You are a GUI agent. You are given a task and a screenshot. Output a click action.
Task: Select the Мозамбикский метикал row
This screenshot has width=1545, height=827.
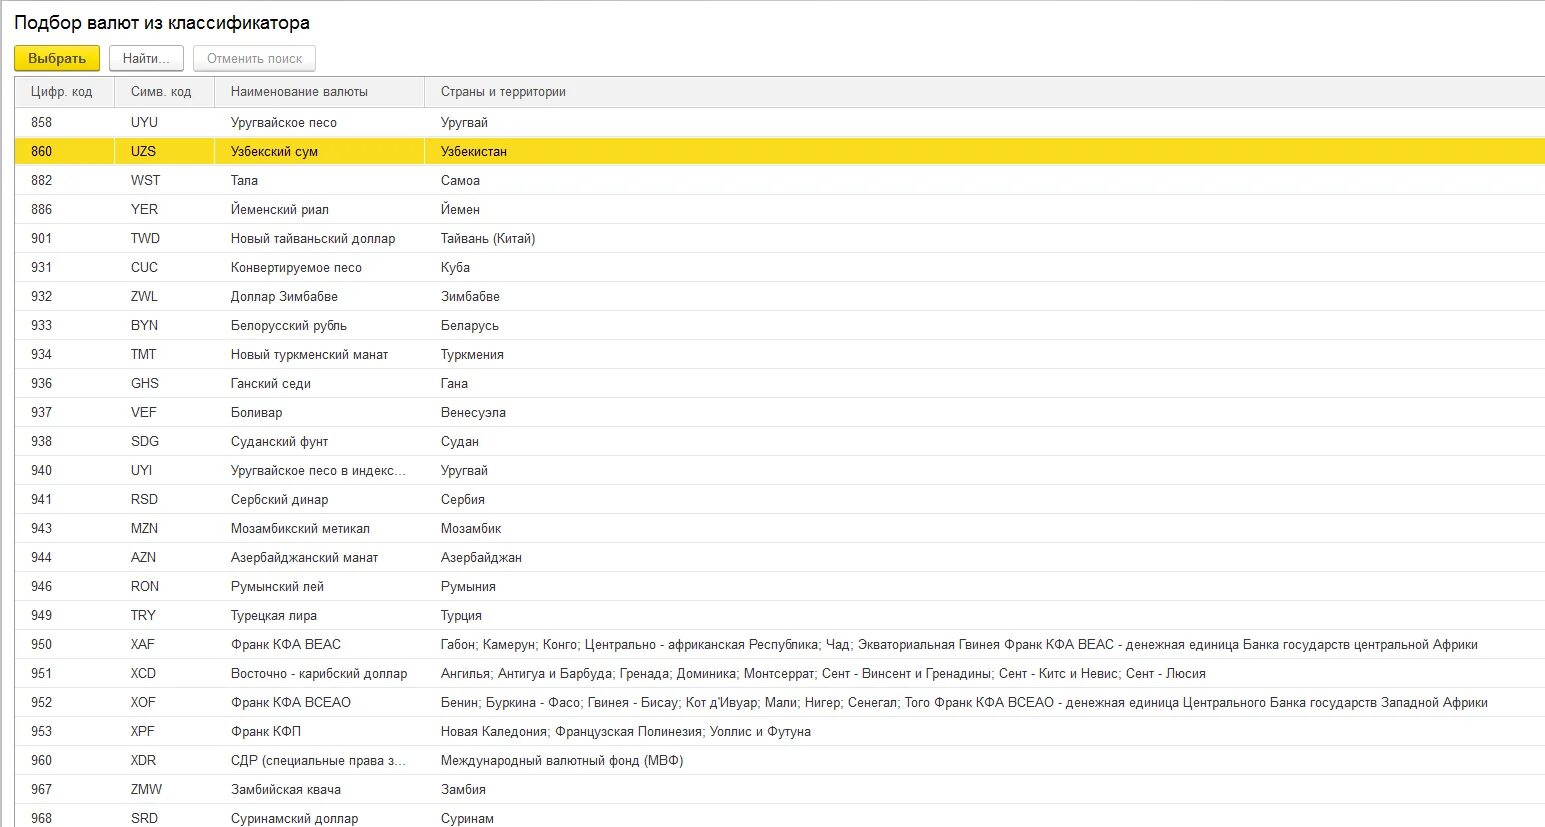(780, 528)
